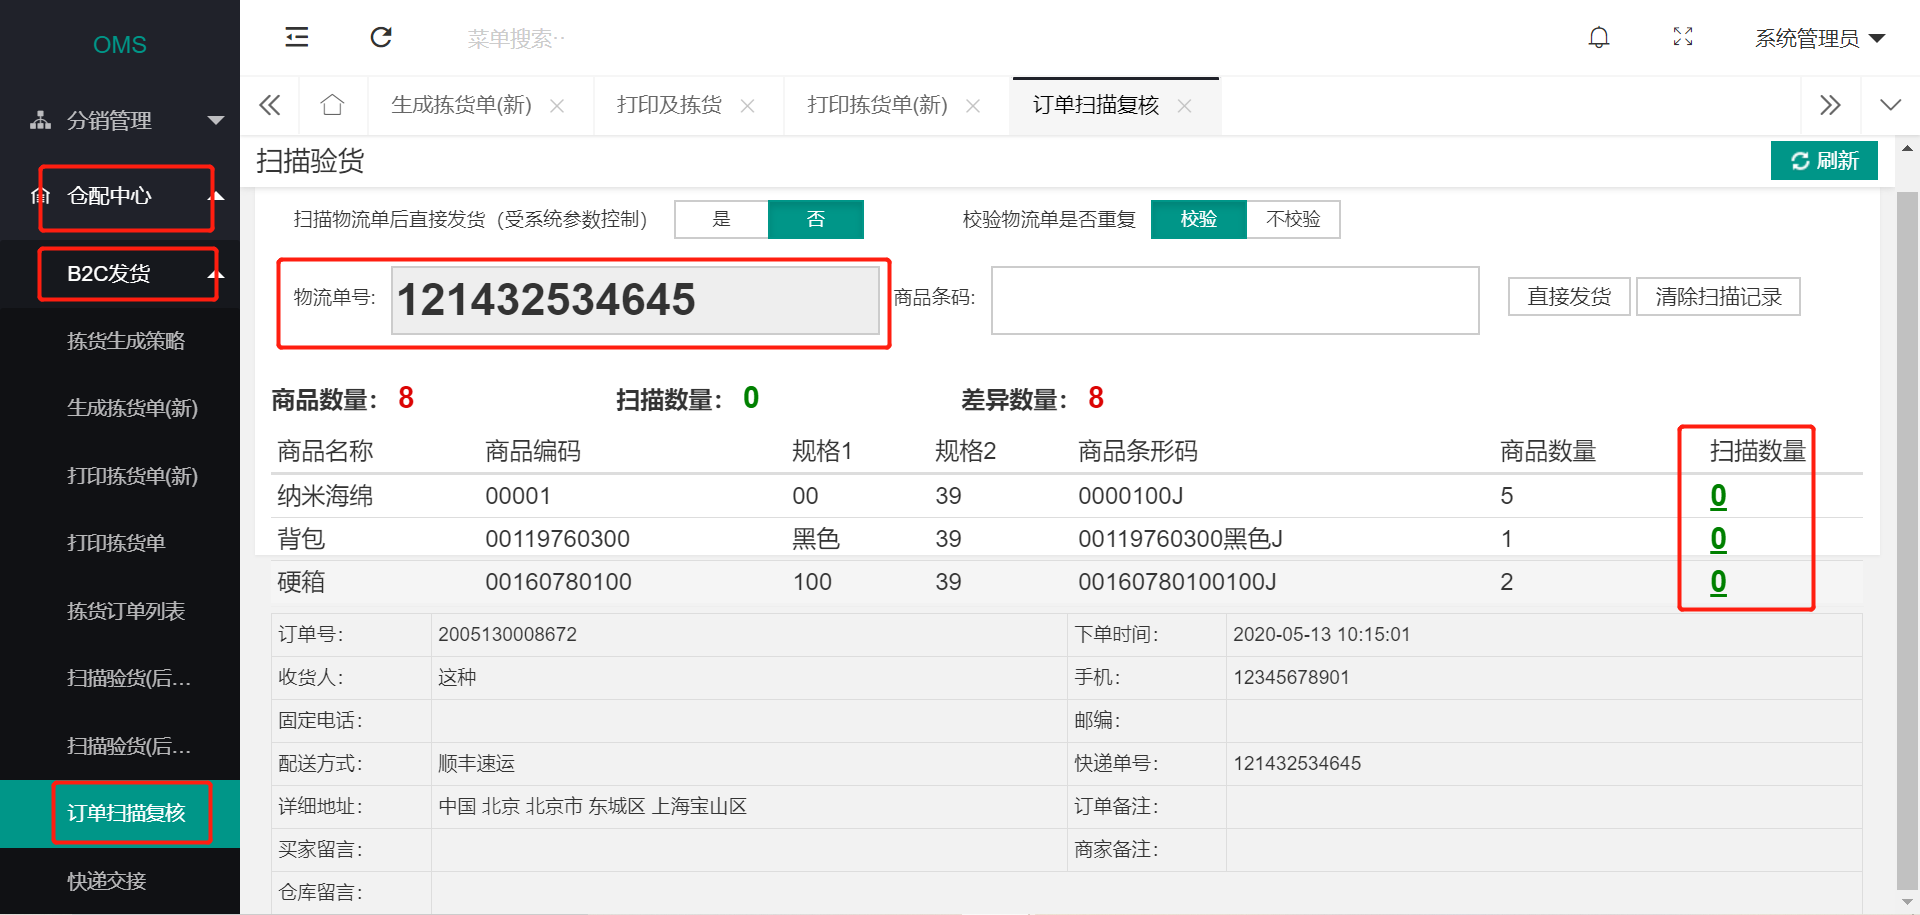Expand the 分销管理 sidebar menu
This screenshot has width=1920, height=915.
120,120
